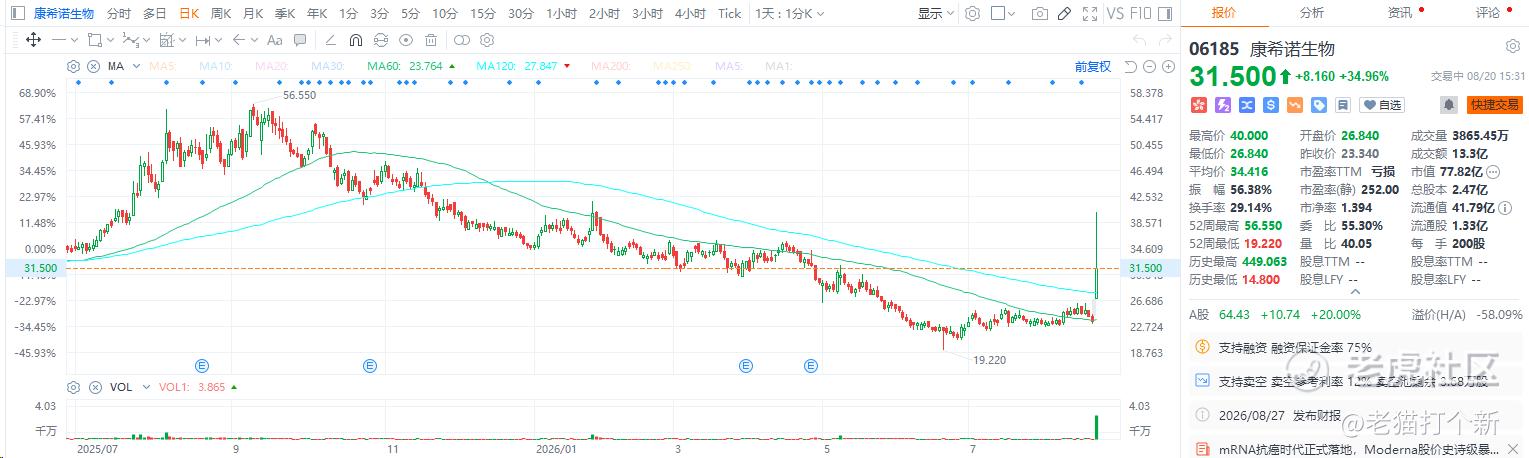Select the comment bubble annotation tool
1529x458 pixels.
(300, 40)
